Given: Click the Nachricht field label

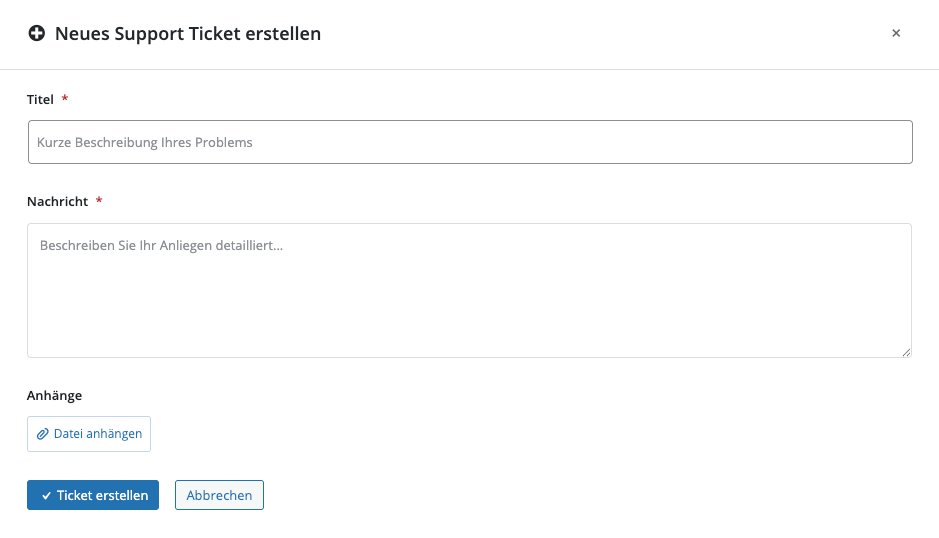Looking at the screenshot, I should [58, 201].
